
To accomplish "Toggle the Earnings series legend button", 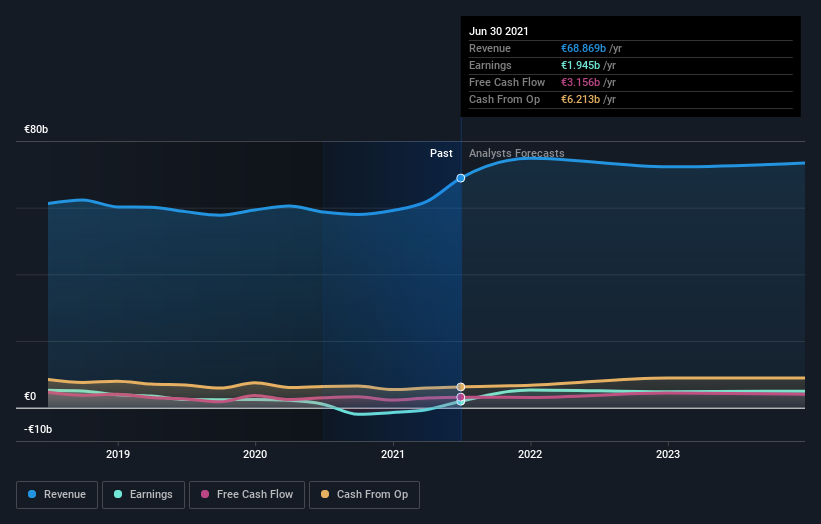I will tap(143, 495).
